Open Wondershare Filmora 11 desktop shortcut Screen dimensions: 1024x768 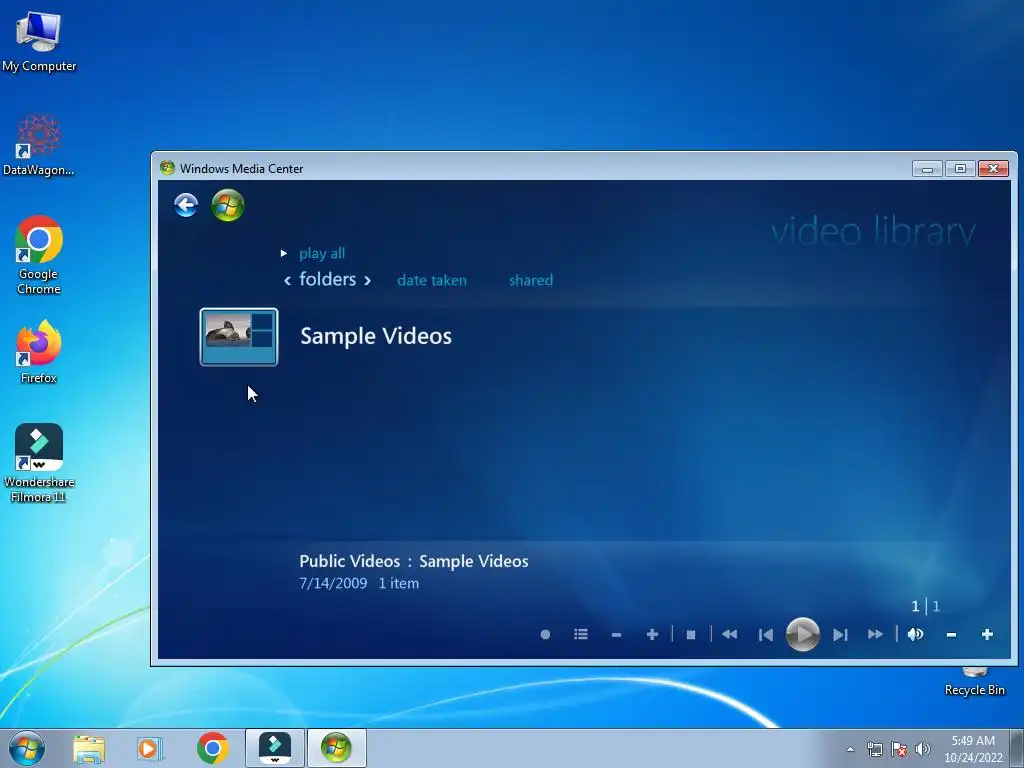pyautogui.click(x=39, y=463)
